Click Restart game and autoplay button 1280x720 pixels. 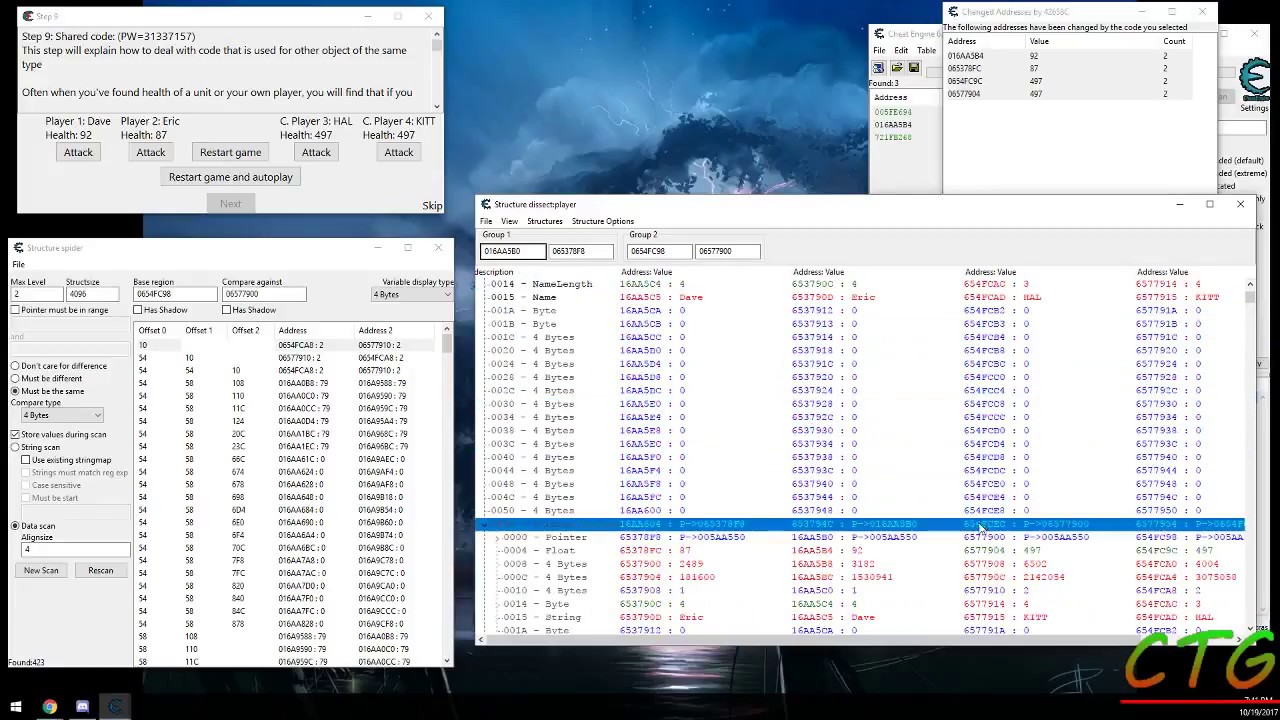click(230, 177)
